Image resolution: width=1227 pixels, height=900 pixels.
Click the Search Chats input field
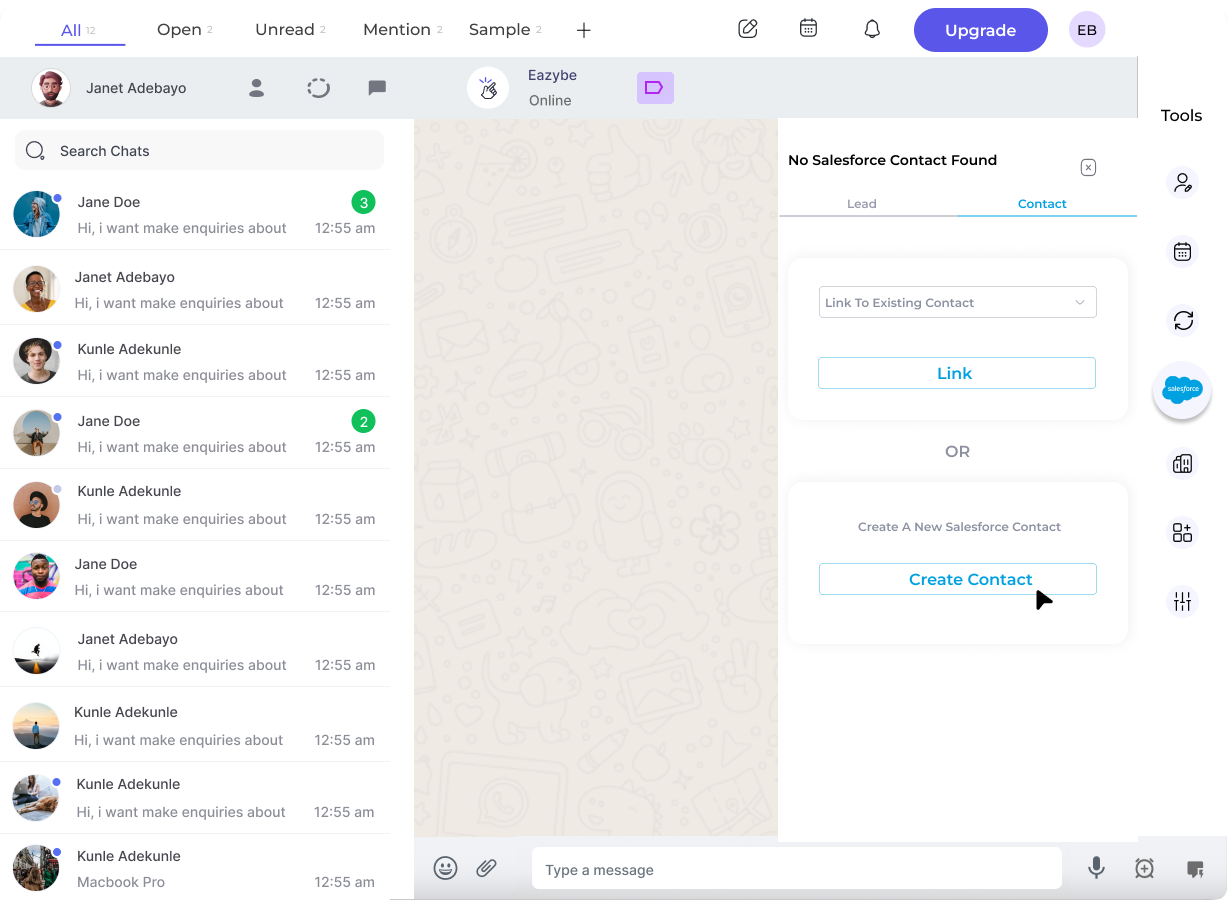click(x=198, y=150)
